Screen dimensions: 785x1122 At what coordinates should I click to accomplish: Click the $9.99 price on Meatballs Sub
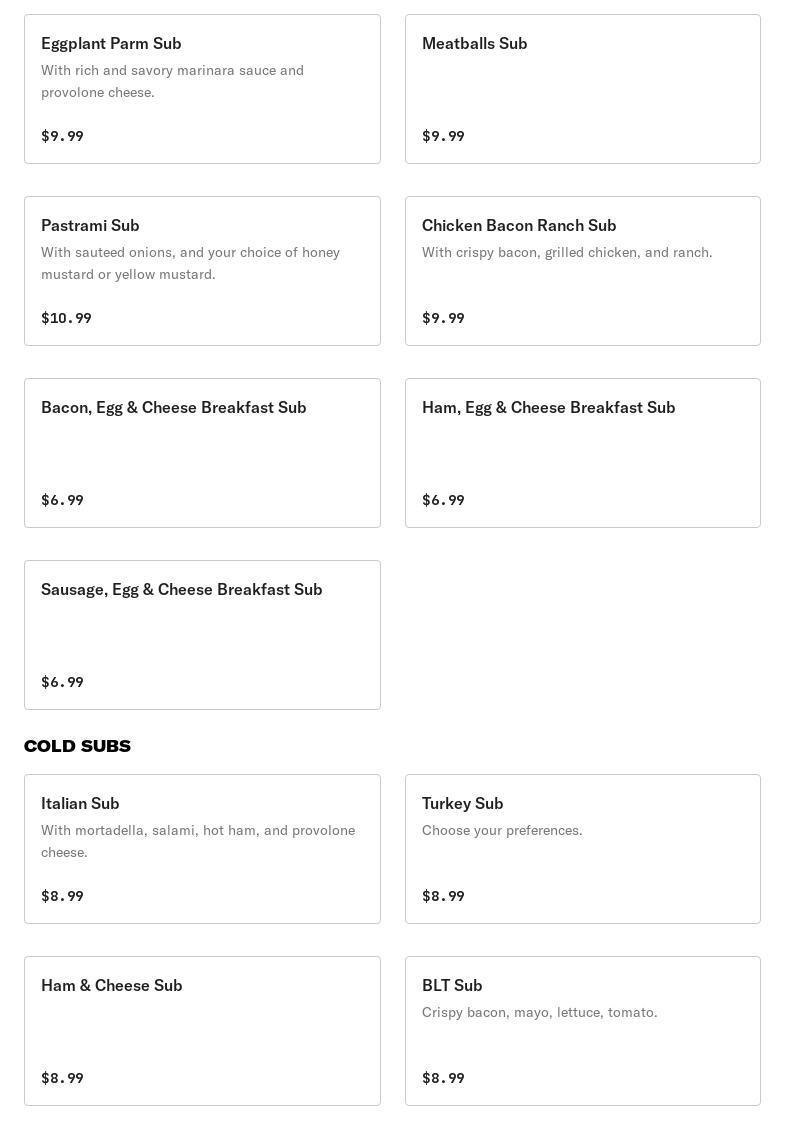[x=443, y=136]
